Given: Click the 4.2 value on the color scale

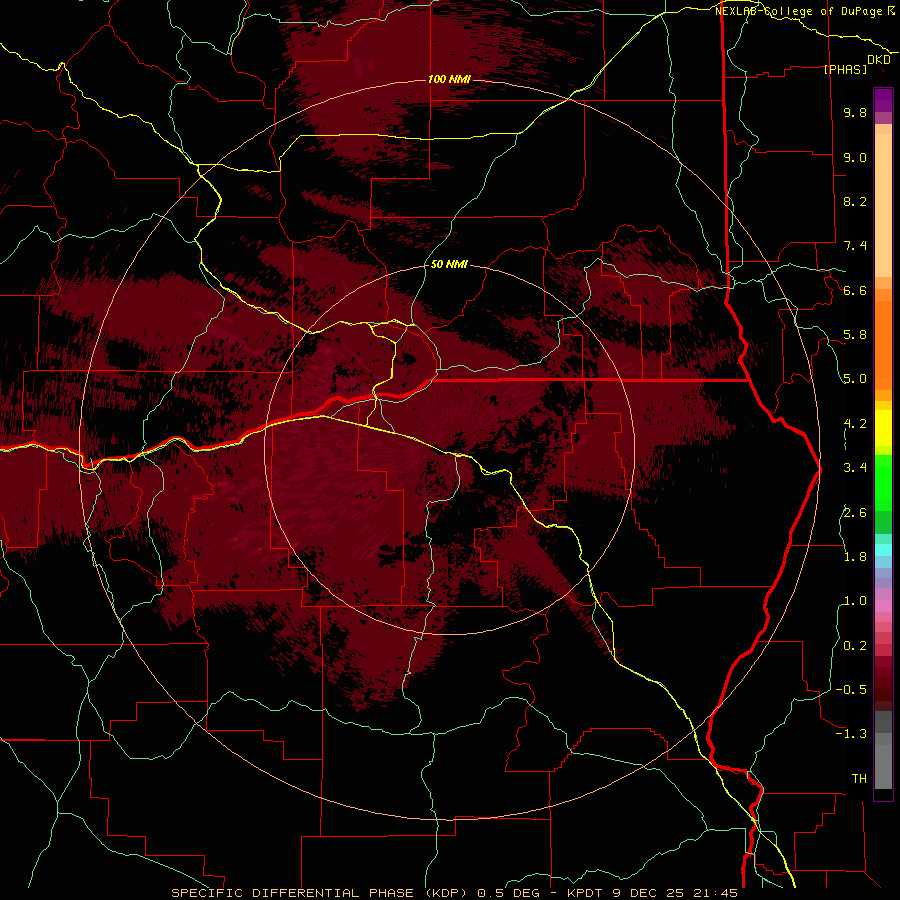Looking at the screenshot, I should 855,424.
